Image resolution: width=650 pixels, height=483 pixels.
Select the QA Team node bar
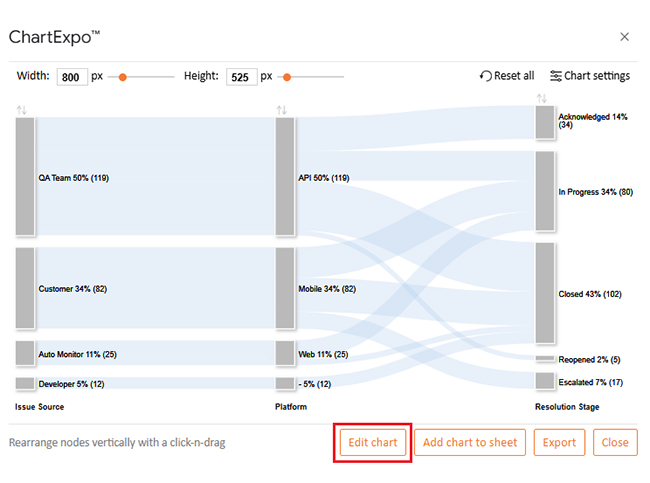(x=25, y=177)
